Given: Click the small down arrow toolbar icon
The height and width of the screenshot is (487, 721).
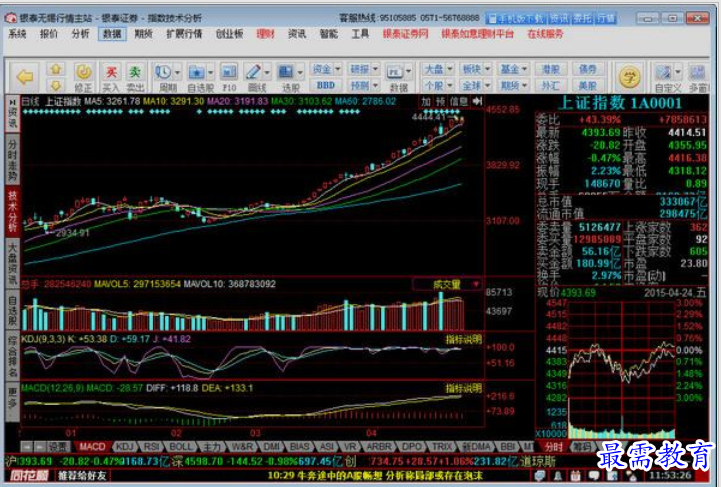Looking at the screenshot, I should (56, 85).
